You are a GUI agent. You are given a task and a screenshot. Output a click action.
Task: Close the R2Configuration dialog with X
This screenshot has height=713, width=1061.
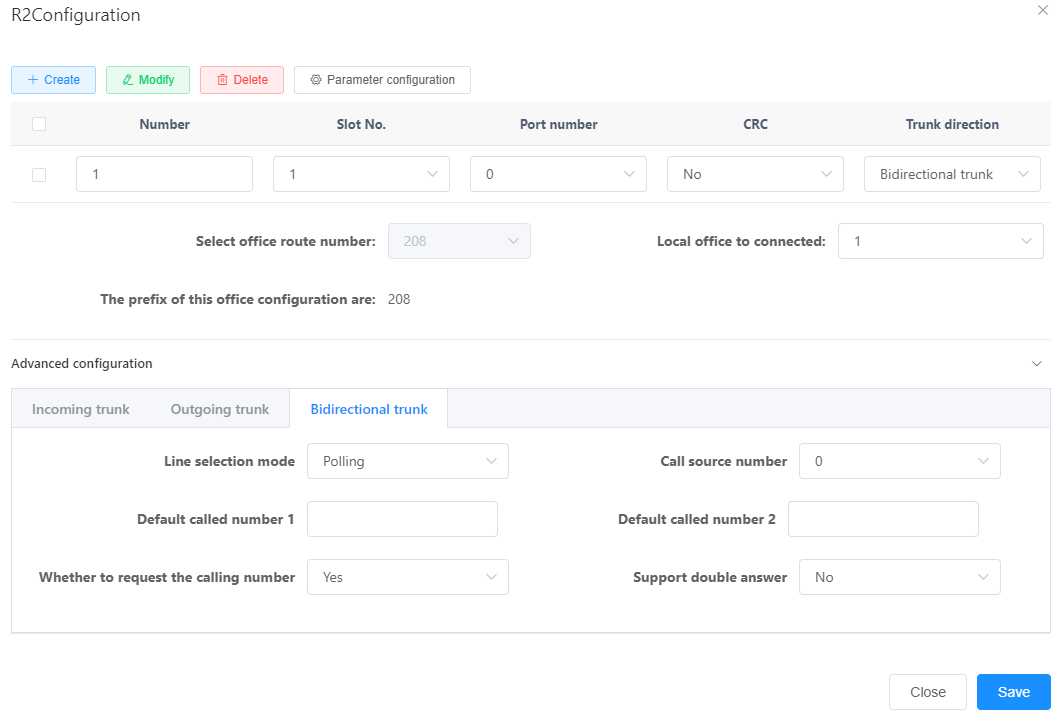pos(1043,10)
